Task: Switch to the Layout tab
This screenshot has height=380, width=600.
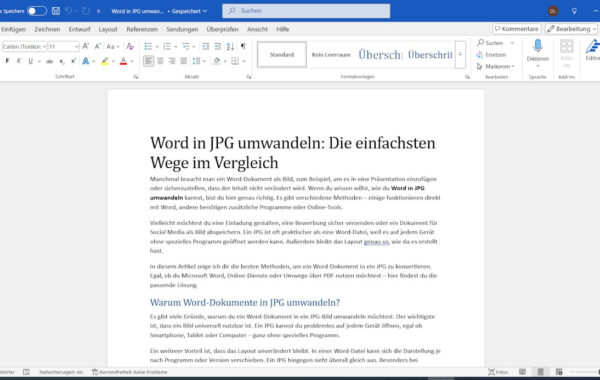Action: 108,29
